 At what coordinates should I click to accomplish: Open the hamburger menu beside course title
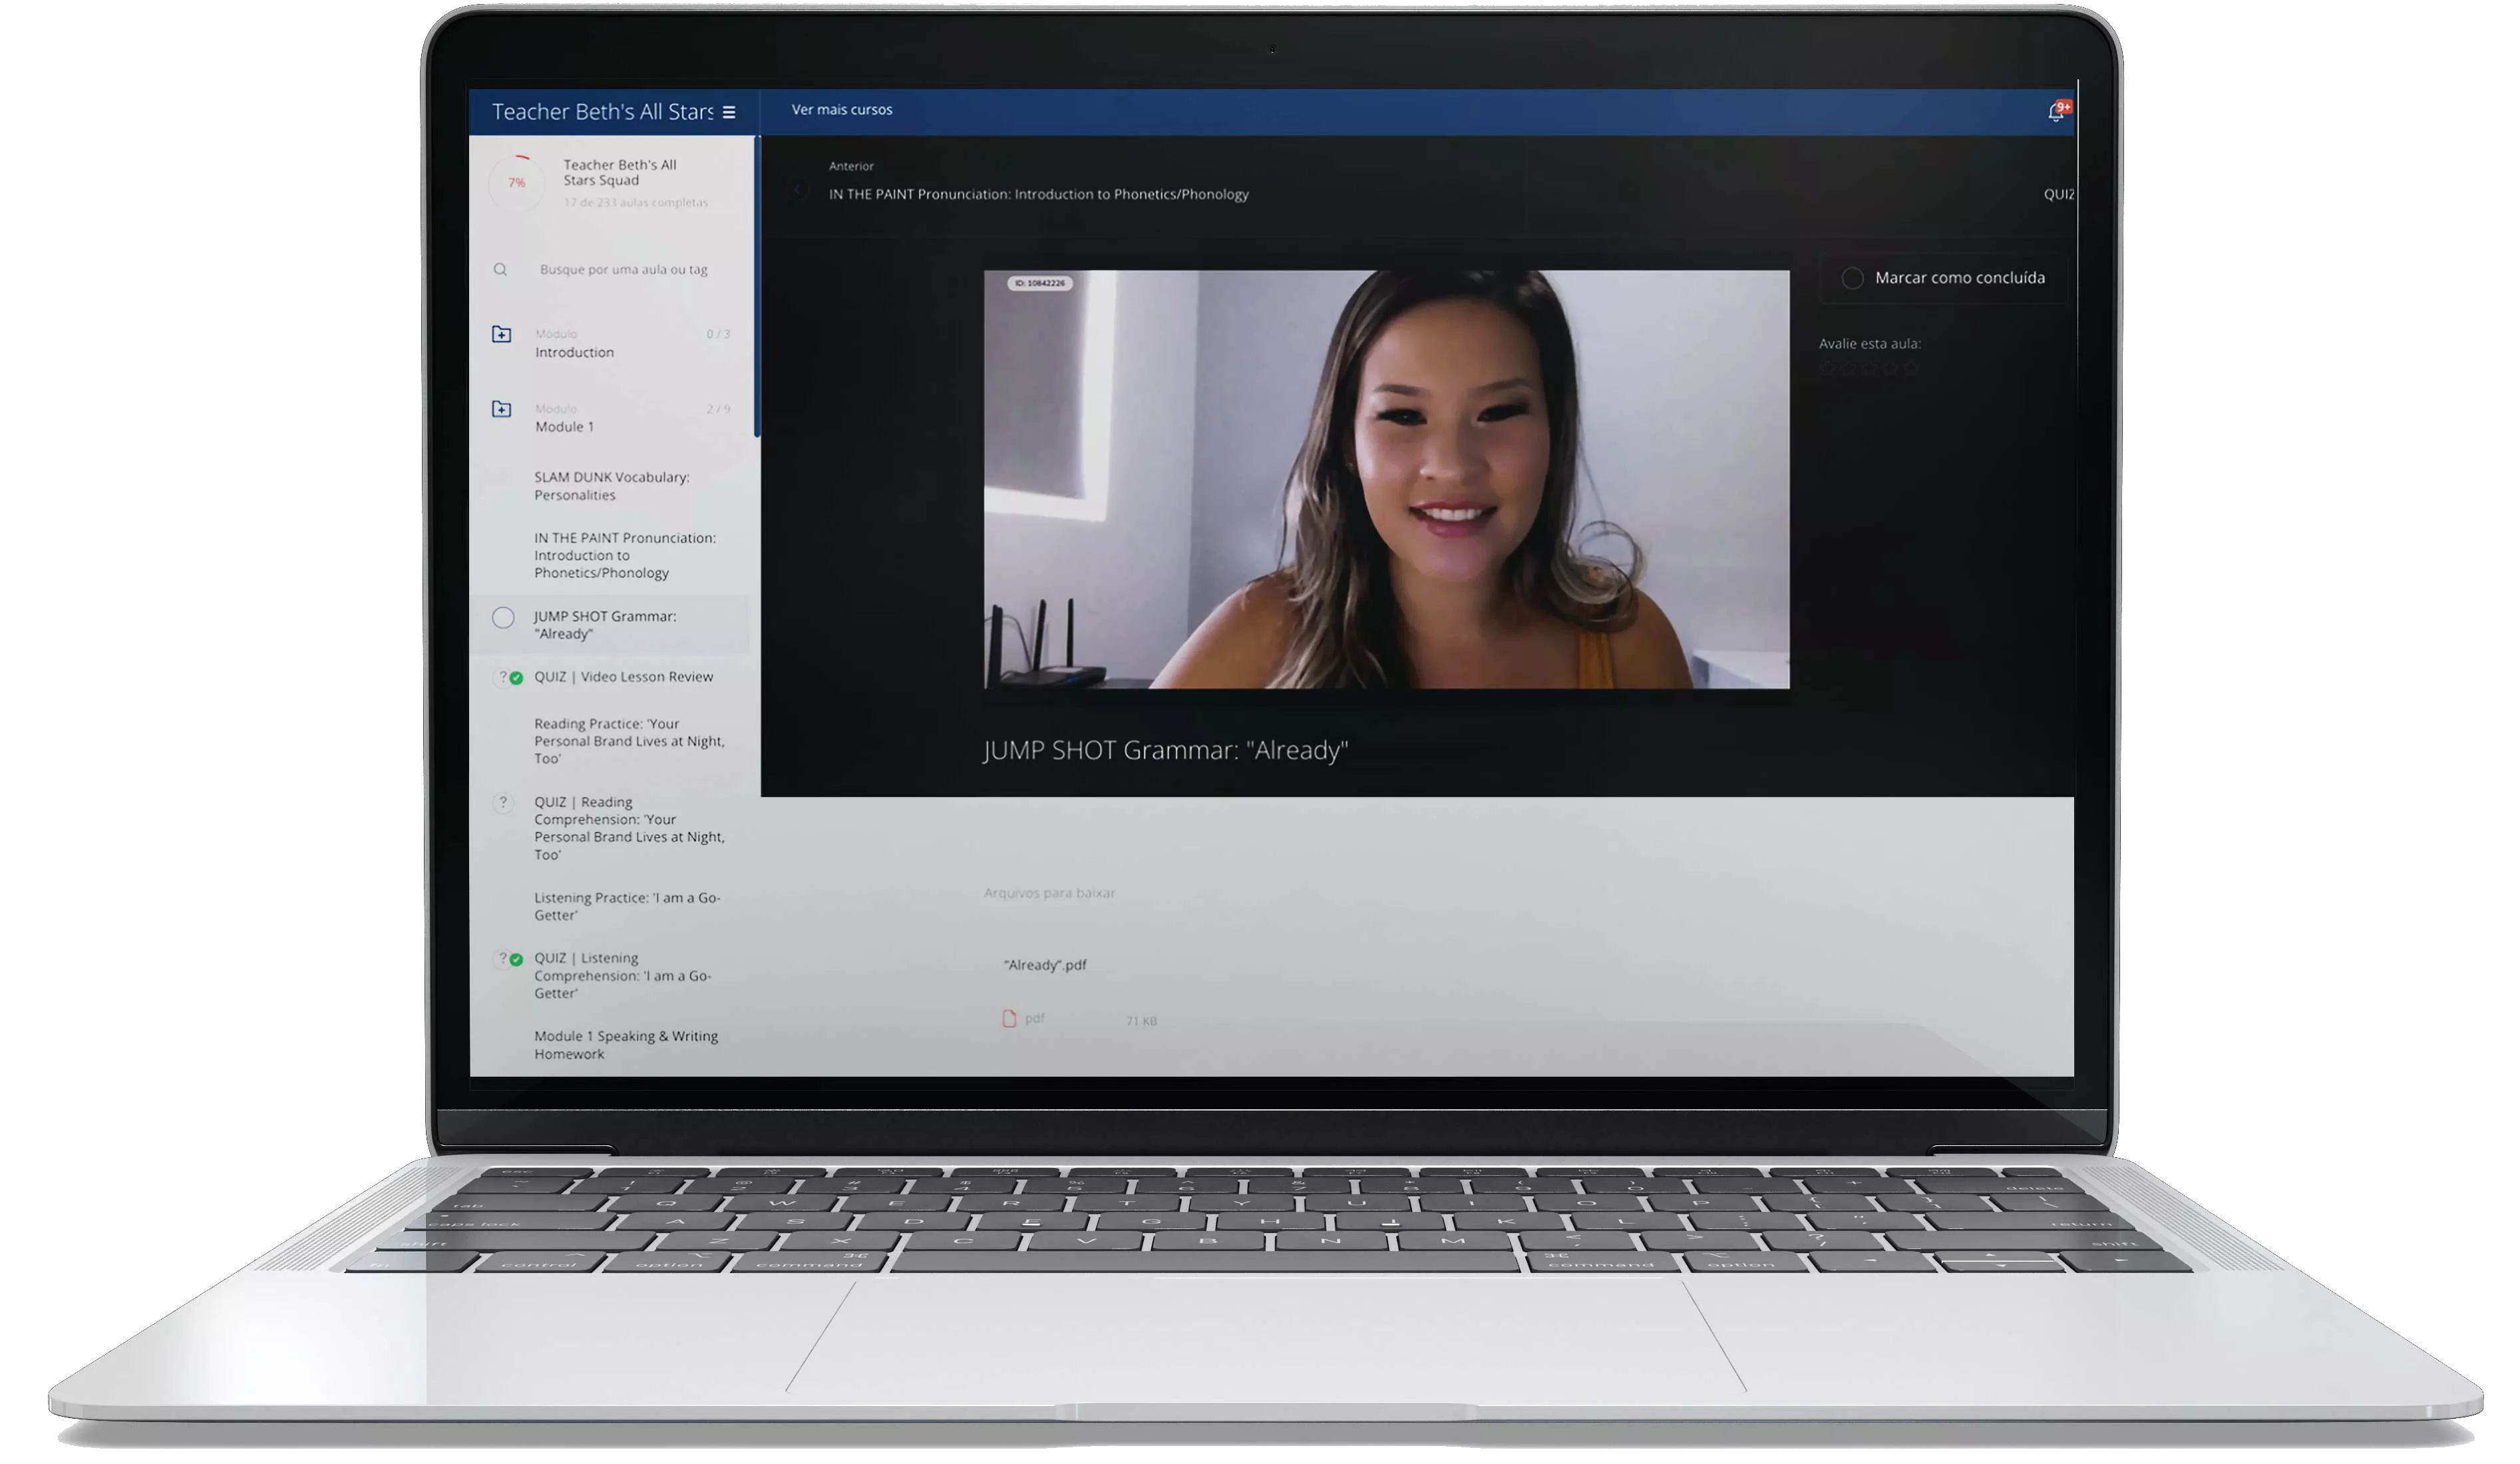coord(729,112)
